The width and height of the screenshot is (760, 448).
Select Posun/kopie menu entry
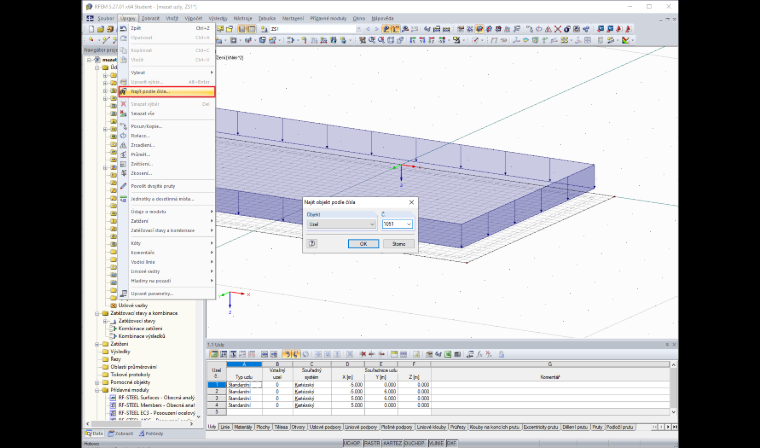(x=167, y=126)
